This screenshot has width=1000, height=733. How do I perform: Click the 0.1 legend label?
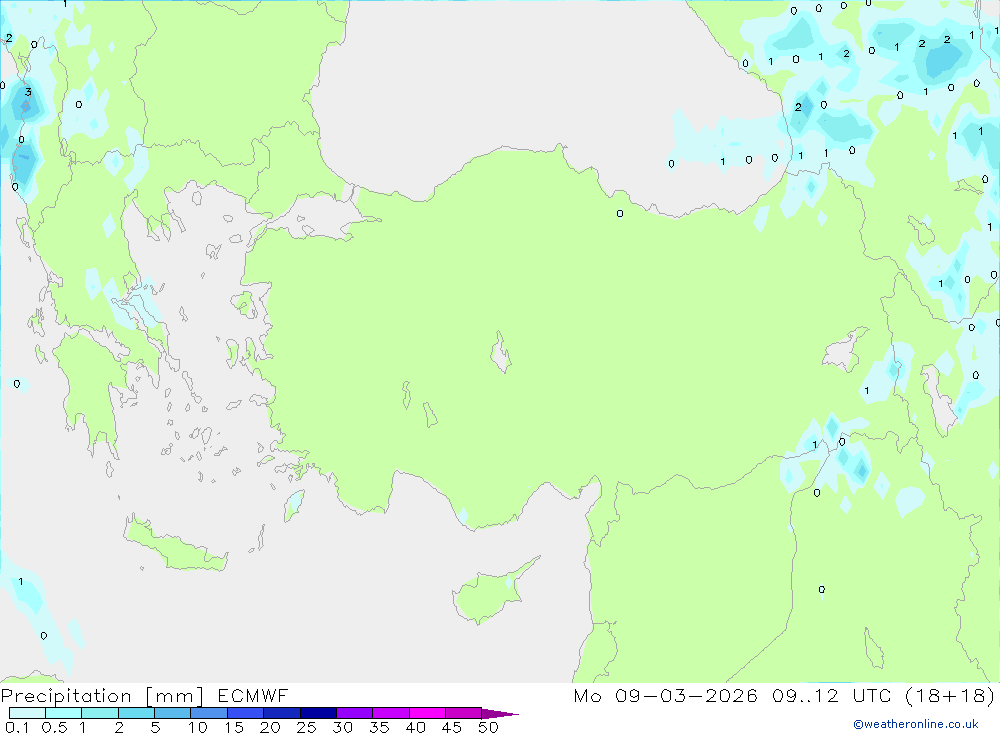pyautogui.click(x=17, y=727)
